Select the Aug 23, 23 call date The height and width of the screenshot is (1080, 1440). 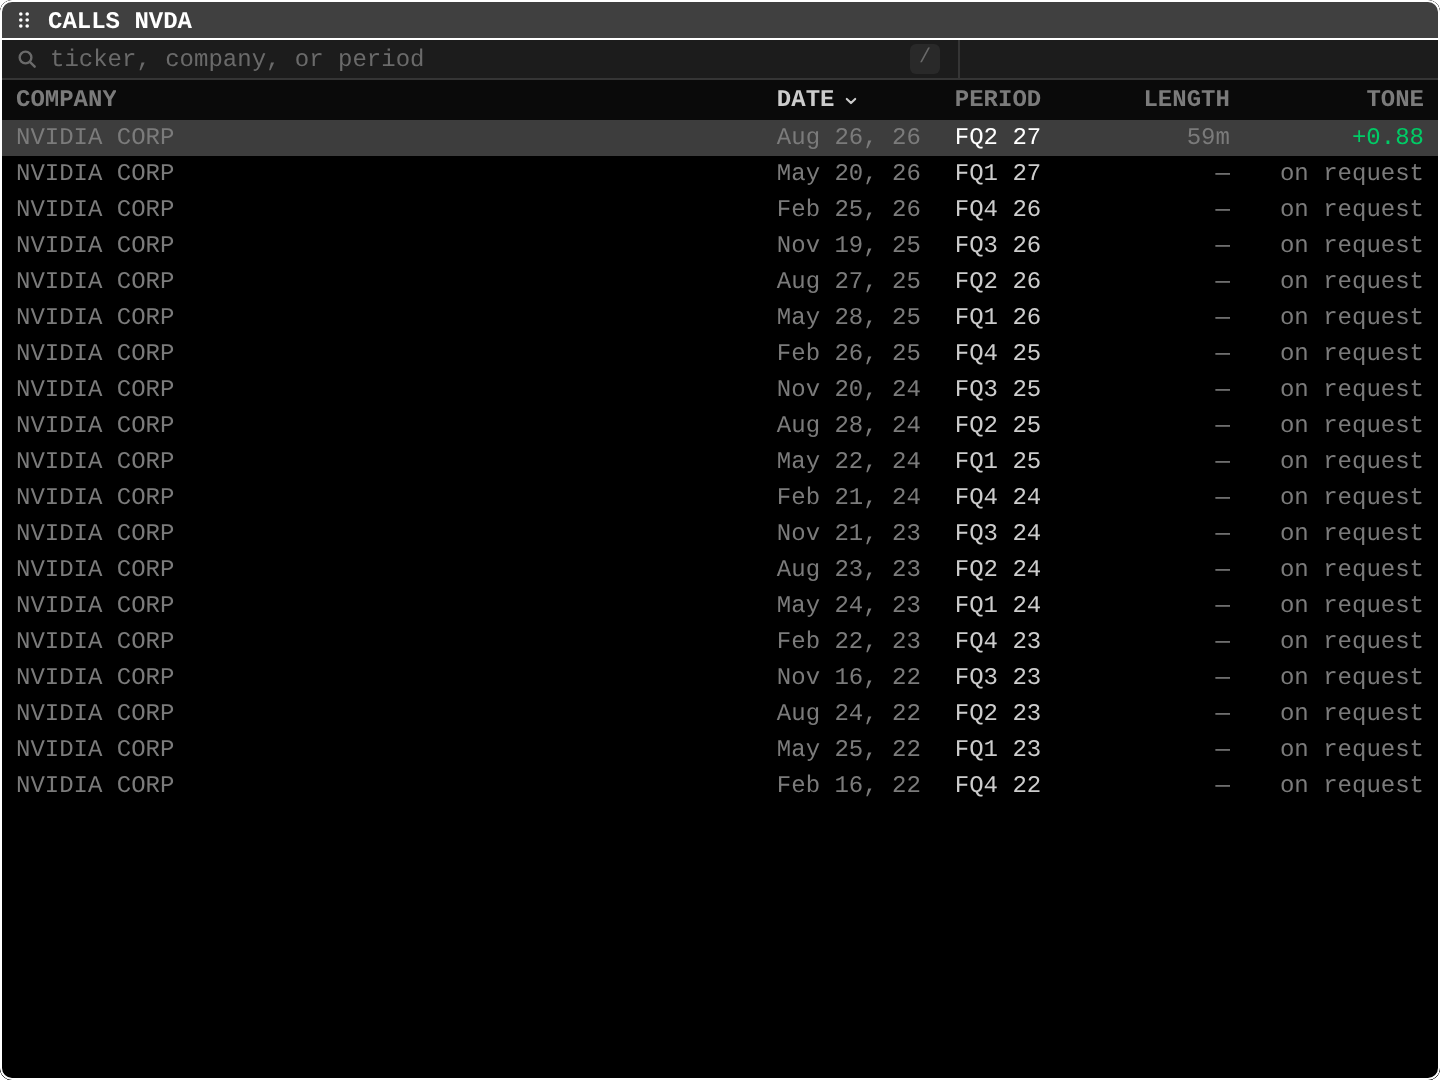tap(848, 569)
